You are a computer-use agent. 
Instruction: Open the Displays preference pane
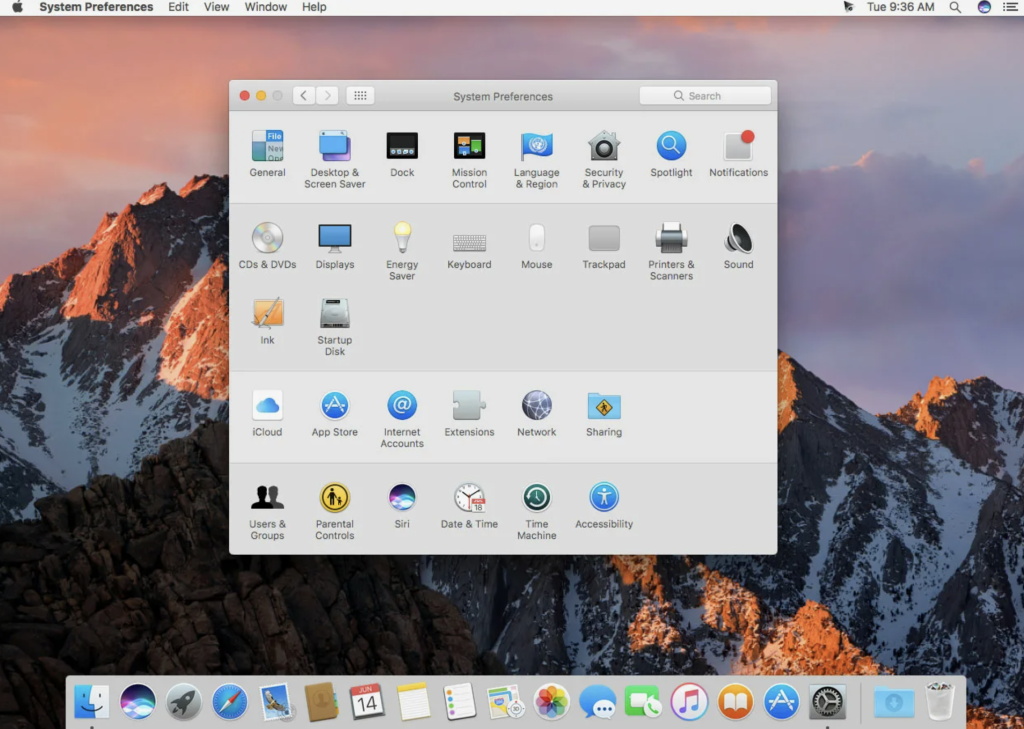tap(334, 246)
